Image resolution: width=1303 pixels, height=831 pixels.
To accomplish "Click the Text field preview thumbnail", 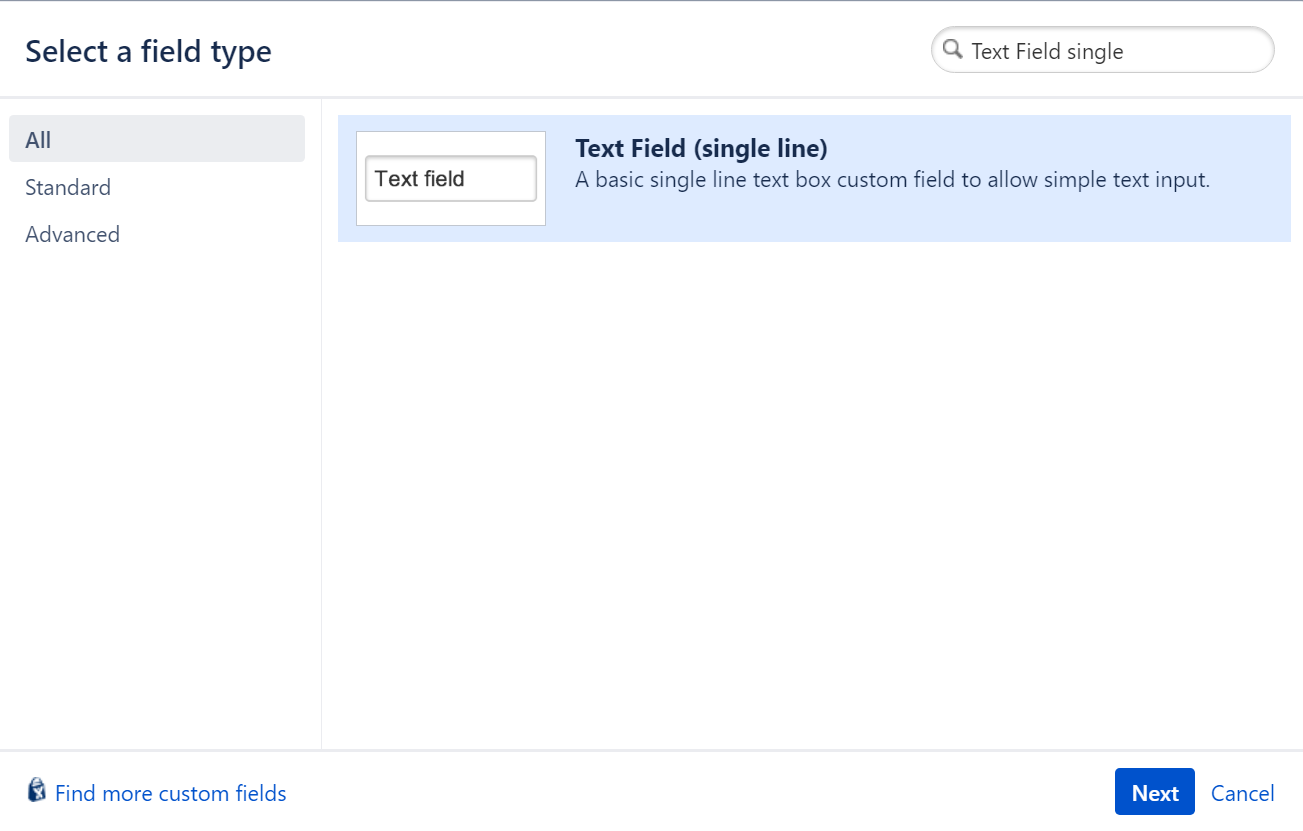I will coord(451,178).
